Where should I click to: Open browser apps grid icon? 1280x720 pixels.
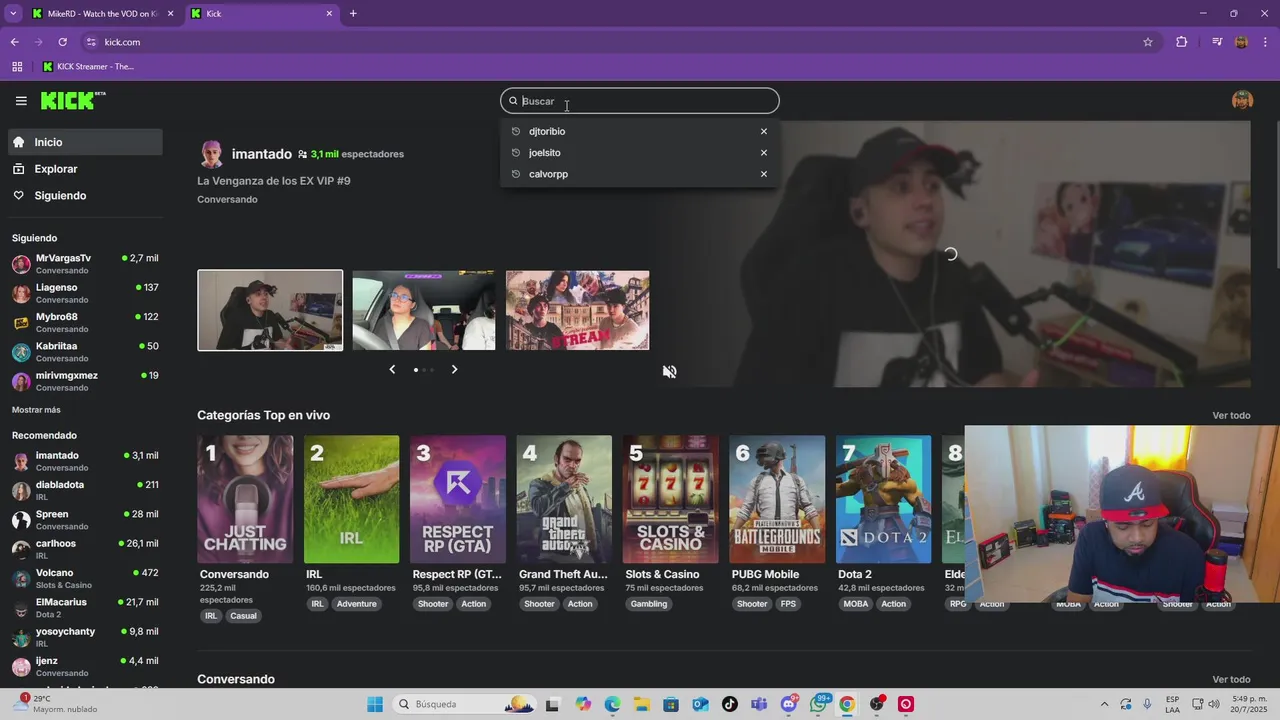(17, 67)
